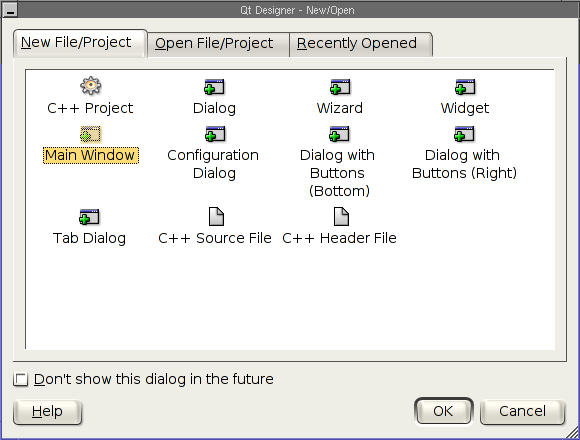Pick Dialog with Buttons (Right) icon
Viewport: 580px width, 440px height.
(464, 134)
